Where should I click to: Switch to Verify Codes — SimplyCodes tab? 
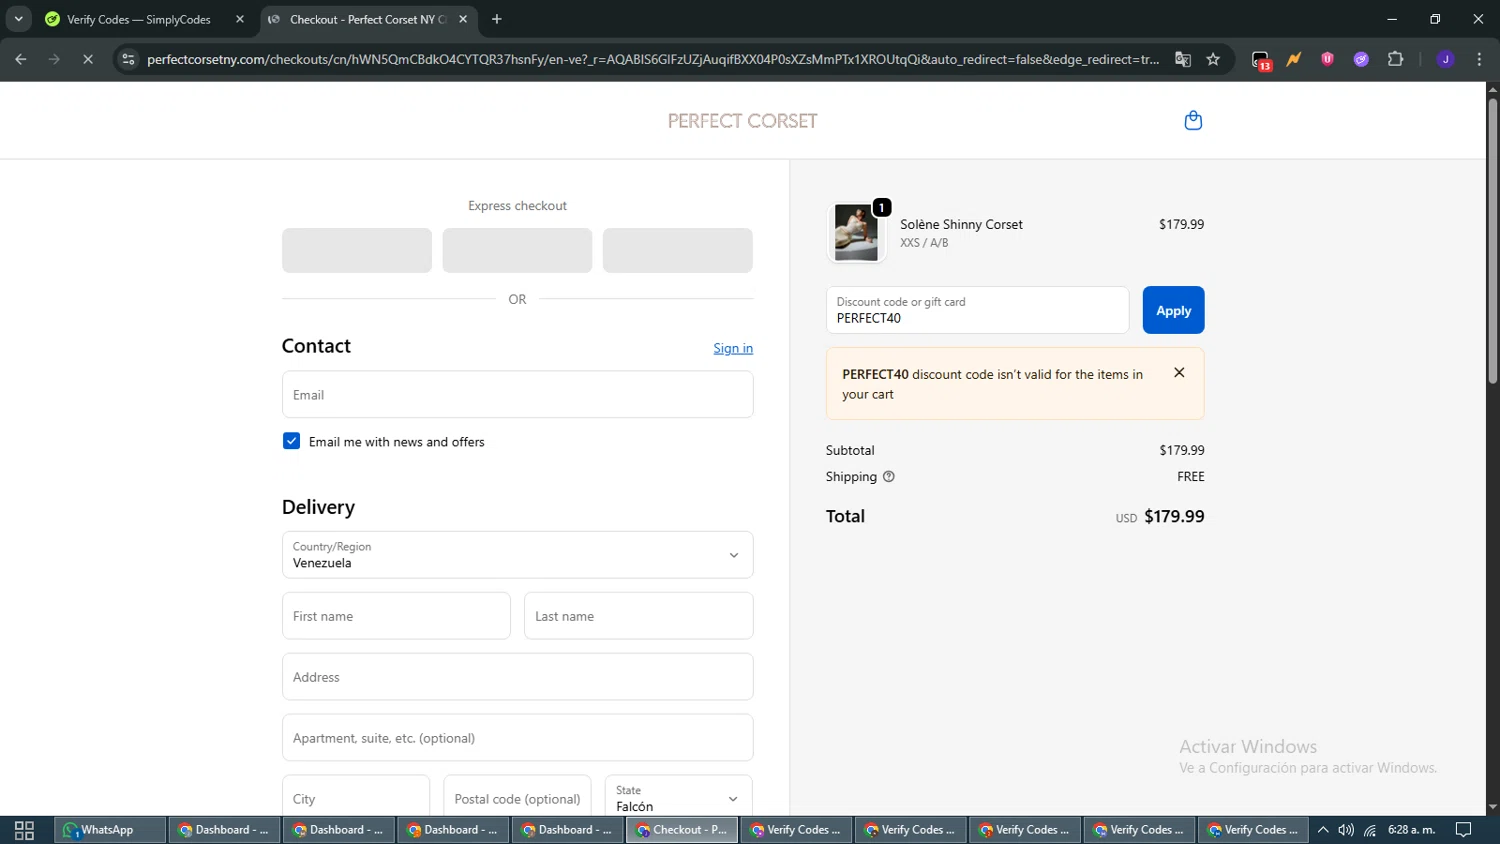tap(139, 19)
